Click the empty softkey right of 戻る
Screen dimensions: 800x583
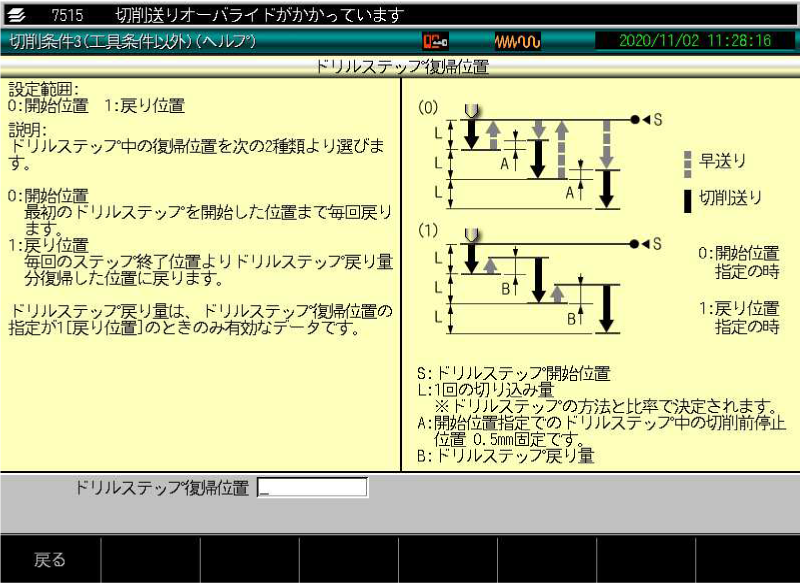[150, 560]
